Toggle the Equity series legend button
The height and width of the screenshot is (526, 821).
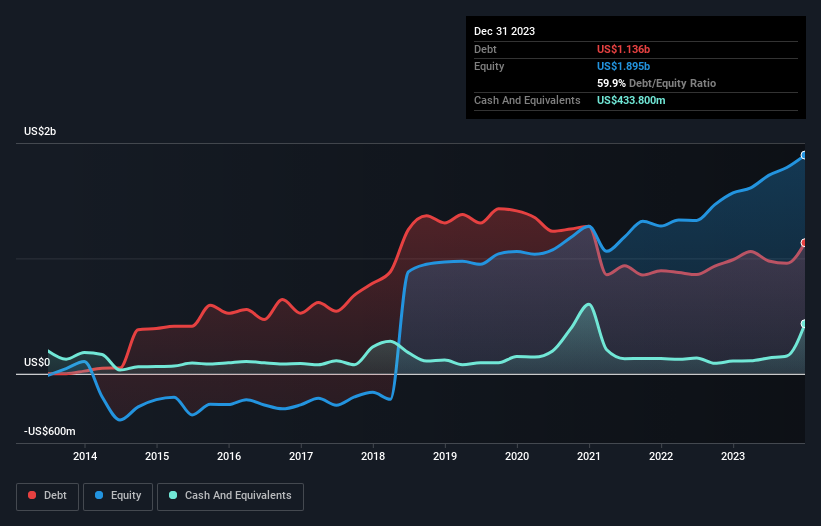click(118, 496)
